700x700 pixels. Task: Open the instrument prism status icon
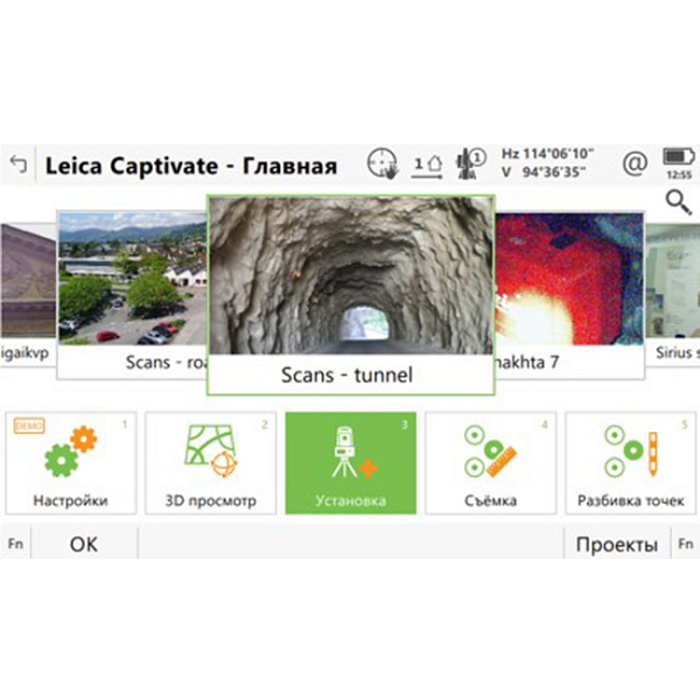471,164
